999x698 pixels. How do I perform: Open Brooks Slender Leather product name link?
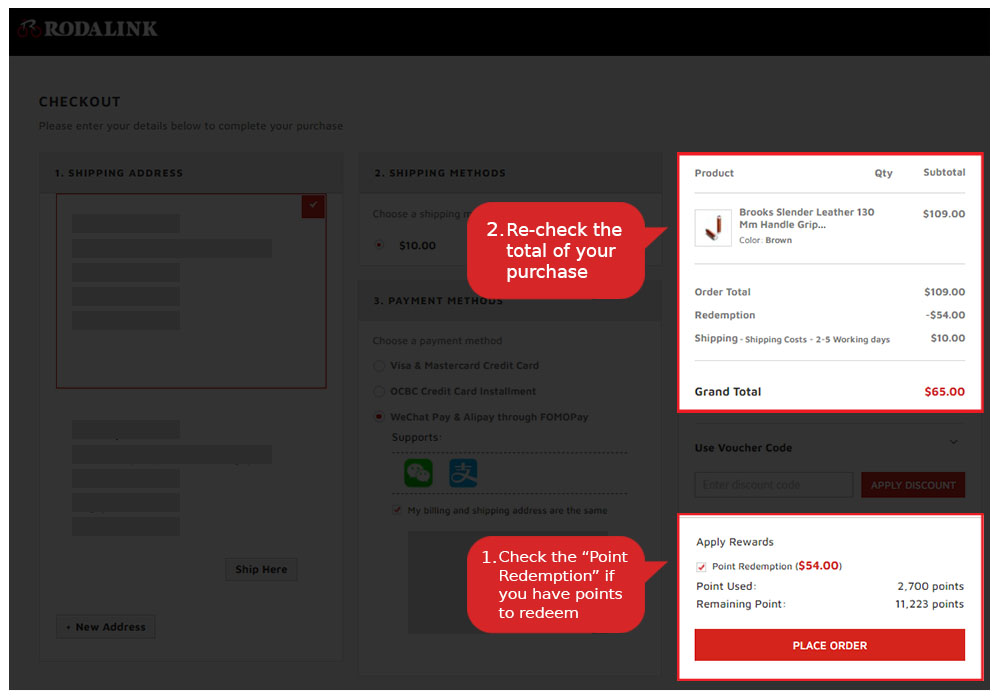pos(806,218)
